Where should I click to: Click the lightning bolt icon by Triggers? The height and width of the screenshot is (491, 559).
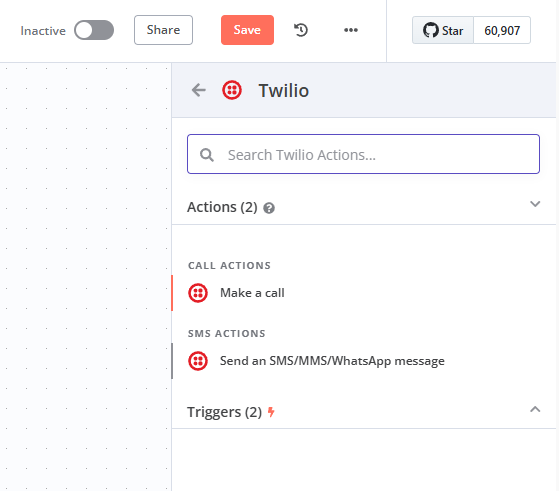(271, 412)
